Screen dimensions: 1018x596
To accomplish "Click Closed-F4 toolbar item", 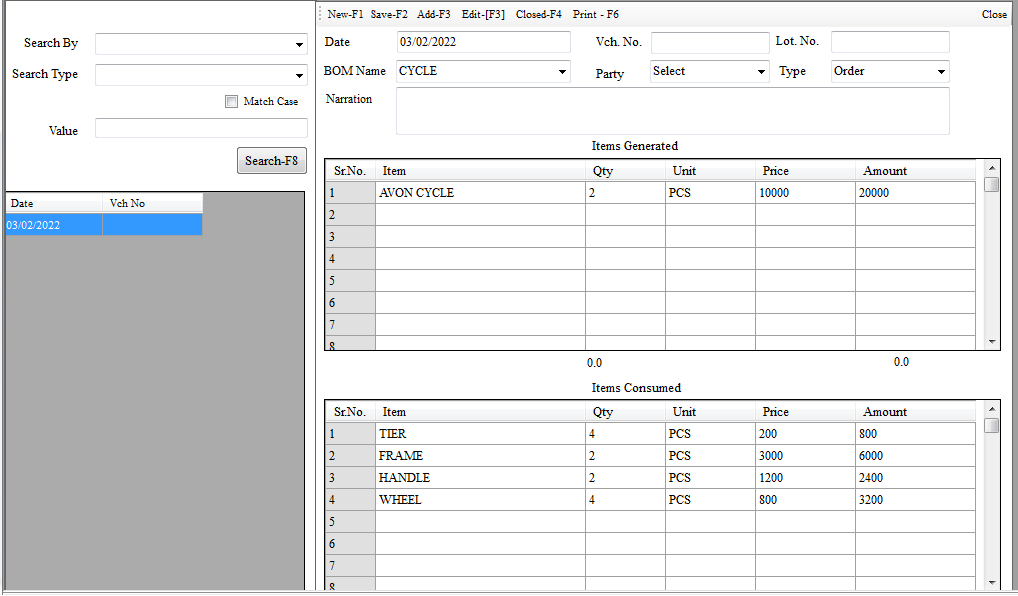I will pyautogui.click(x=539, y=15).
